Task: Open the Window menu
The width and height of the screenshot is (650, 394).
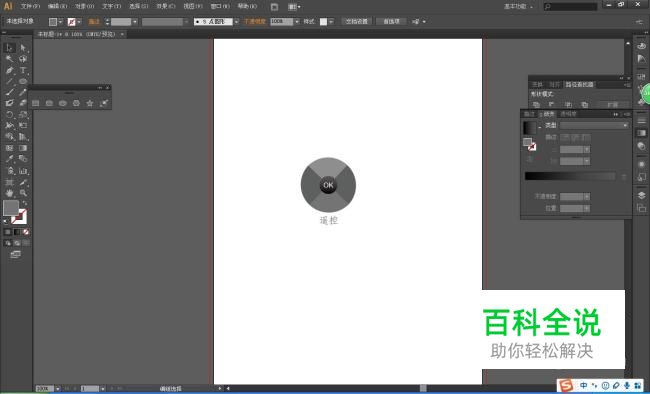Action: 220,6
